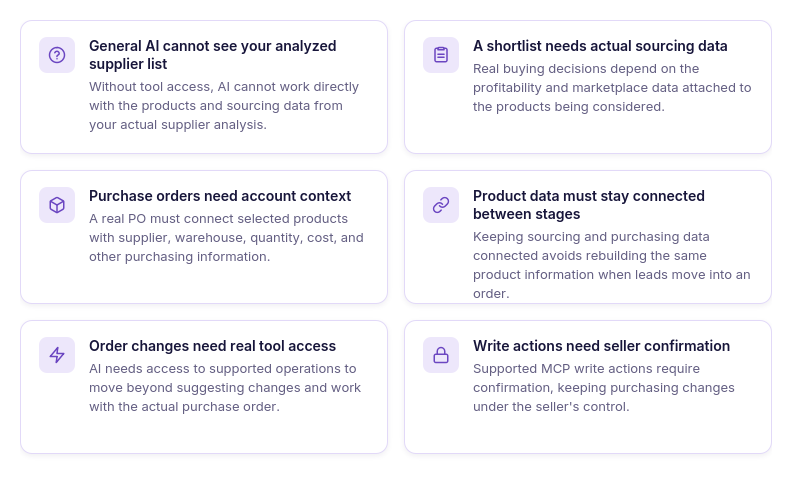Open 'Product data must stay connected between stages' heading

click(x=589, y=205)
